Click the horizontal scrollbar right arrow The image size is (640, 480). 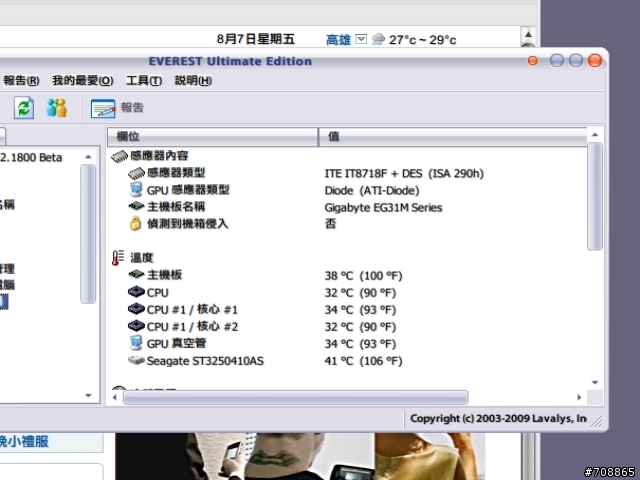[579, 397]
